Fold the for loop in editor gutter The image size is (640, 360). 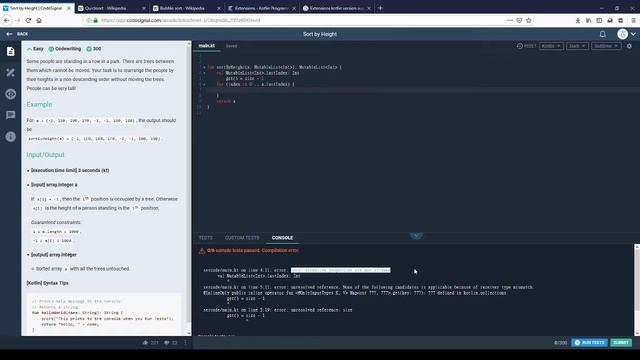click(204, 84)
